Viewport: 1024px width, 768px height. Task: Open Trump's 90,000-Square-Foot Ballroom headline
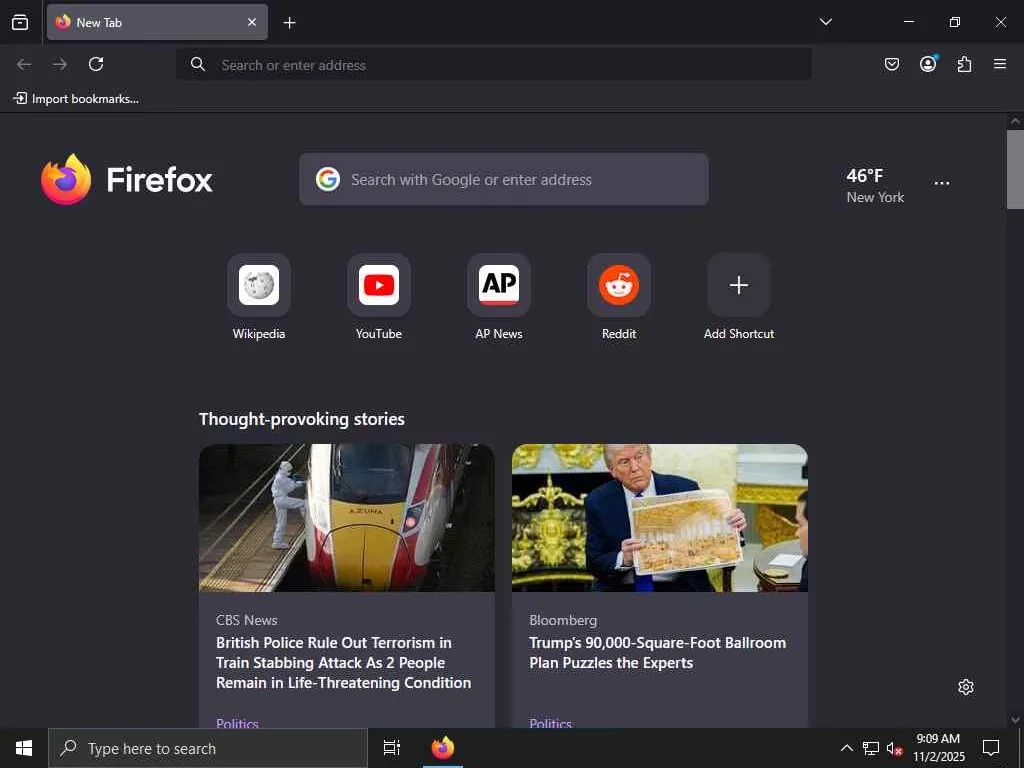point(658,652)
